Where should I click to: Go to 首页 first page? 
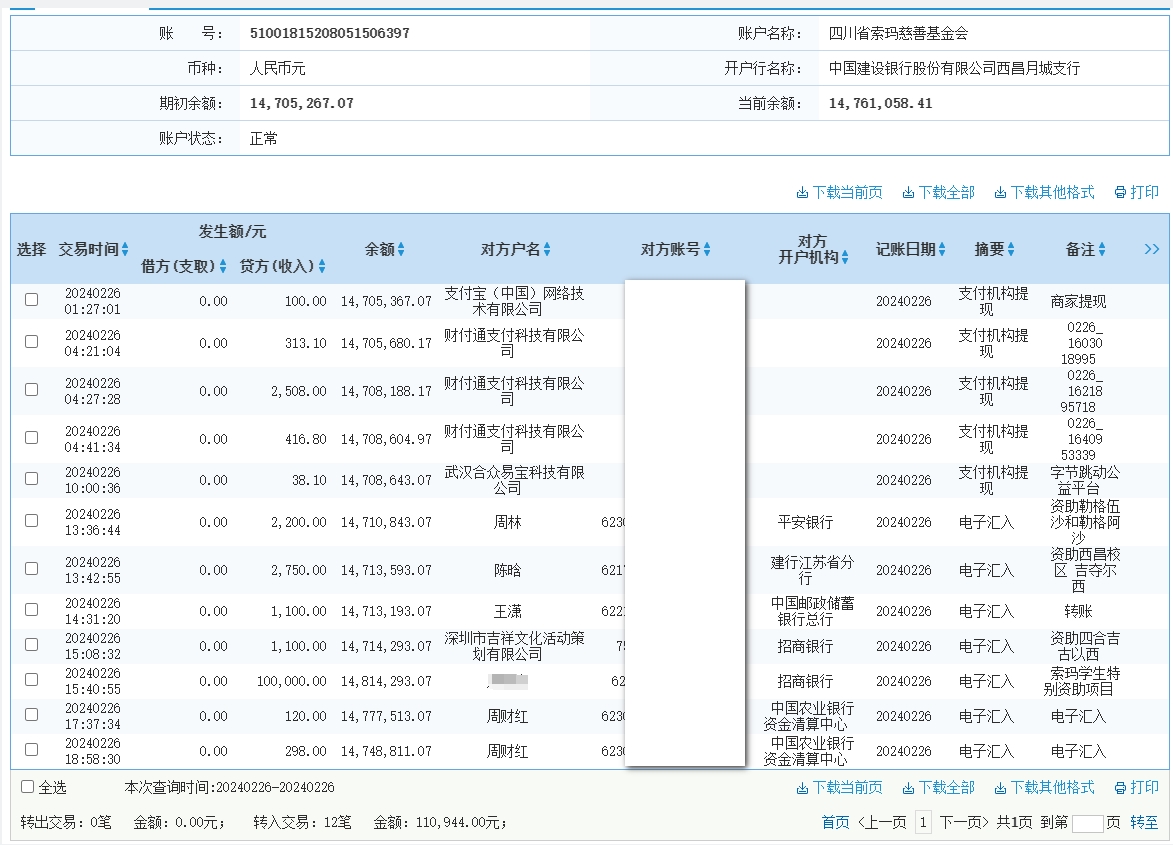(836, 823)
